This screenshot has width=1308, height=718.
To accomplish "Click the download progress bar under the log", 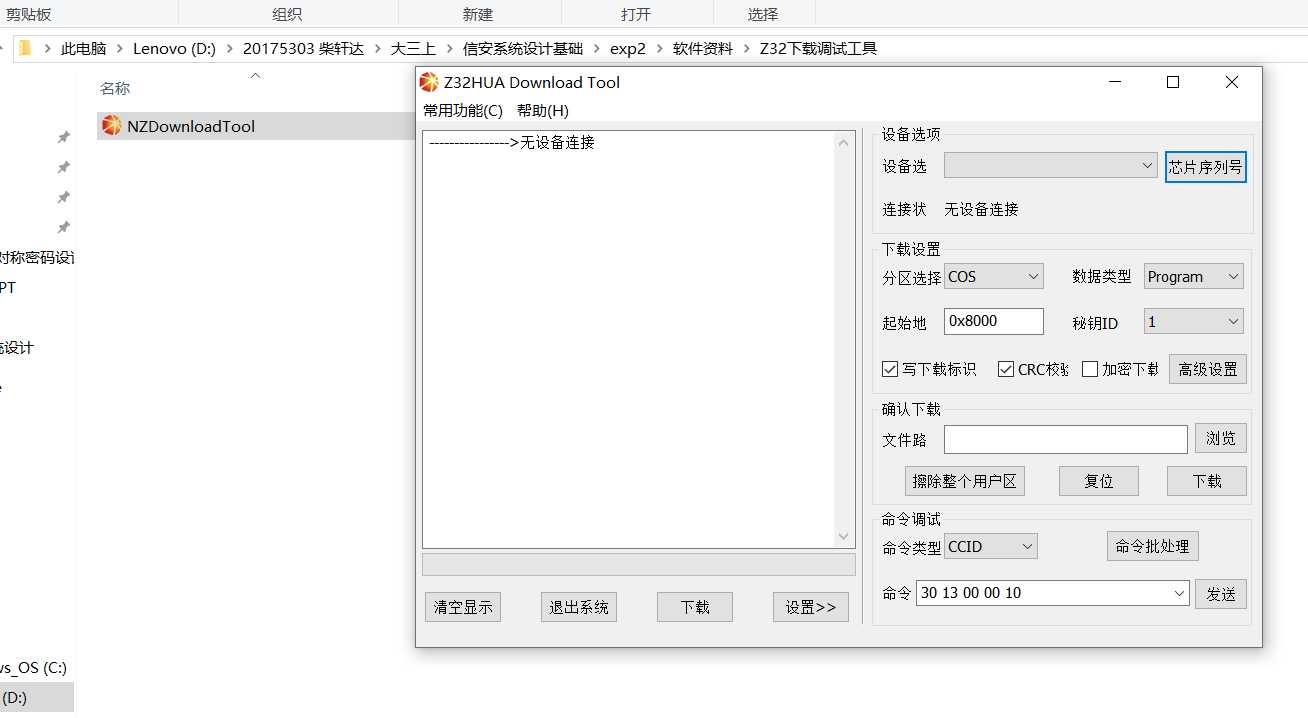I will [639, 565].
